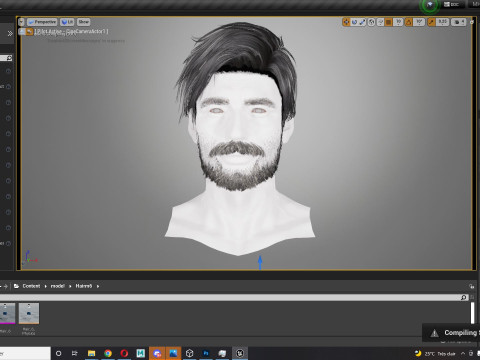Open the scale snap value 0.25 dropdown
The image size is (480, 360).
point(442,22)
